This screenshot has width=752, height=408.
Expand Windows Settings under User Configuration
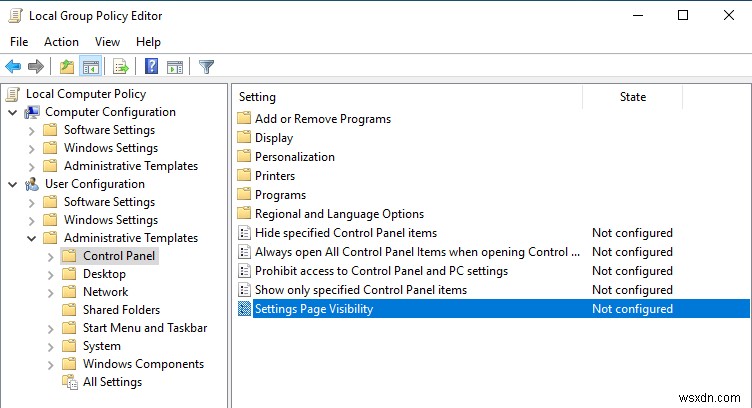coord(32,221)
